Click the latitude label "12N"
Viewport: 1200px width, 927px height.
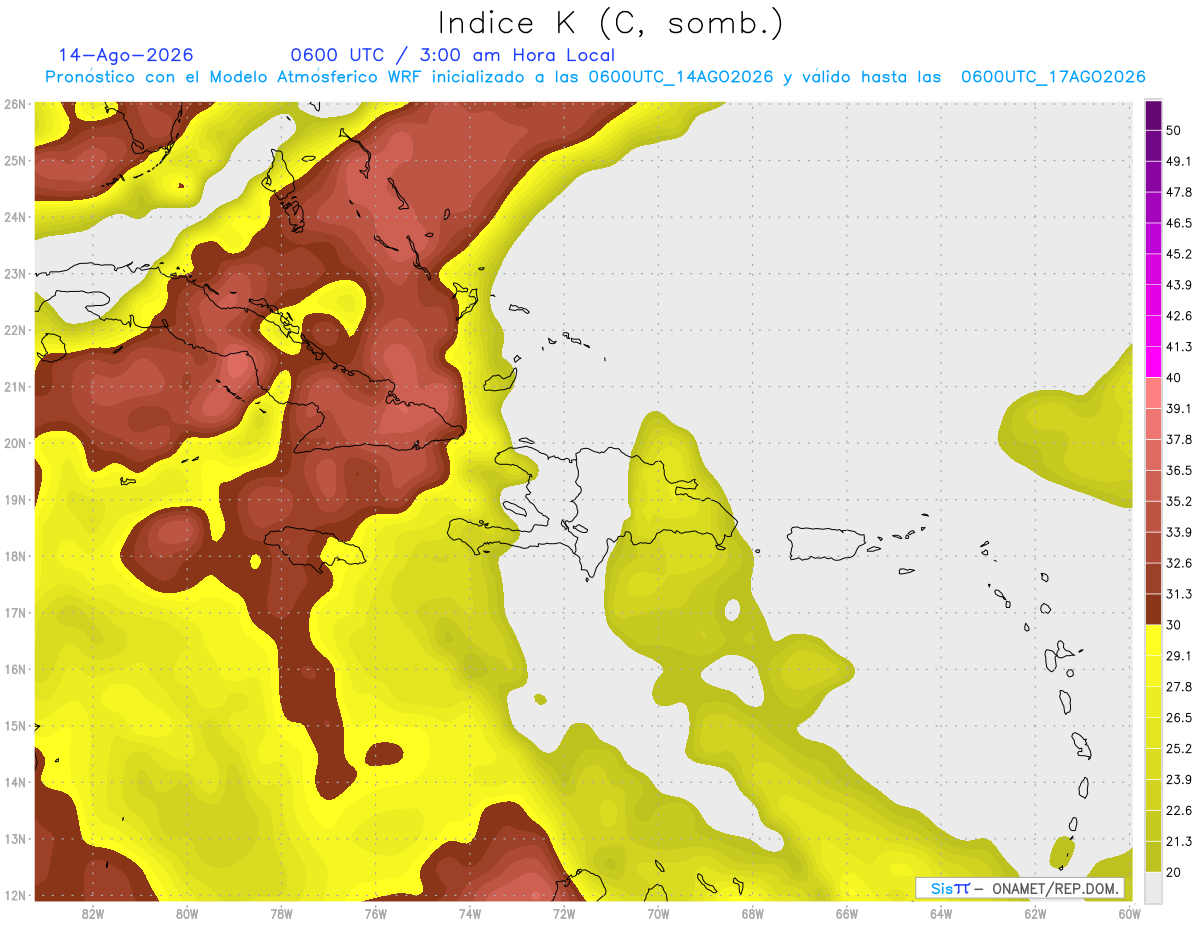click(15, 895)
